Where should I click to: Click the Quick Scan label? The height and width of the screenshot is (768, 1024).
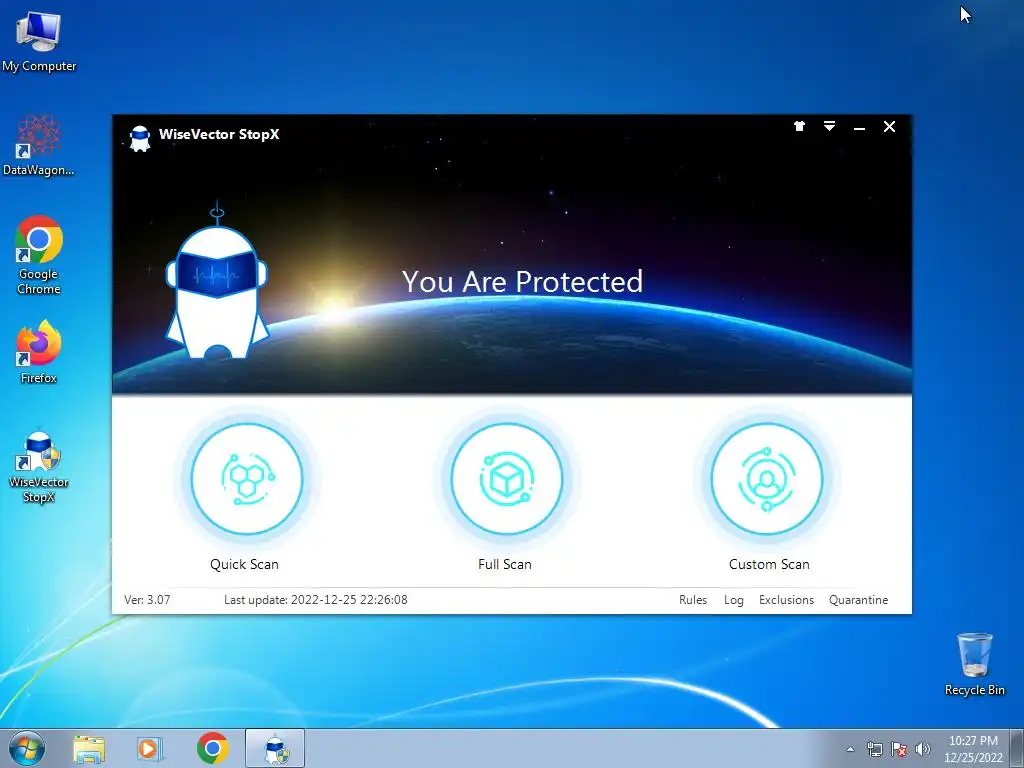244,564
